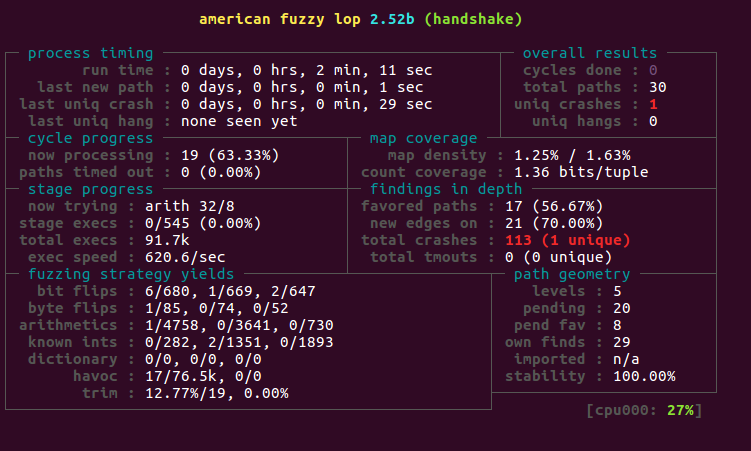751x451 pixels.
Task: Click 'none seen yet' hang value
Action: point(239,121)
